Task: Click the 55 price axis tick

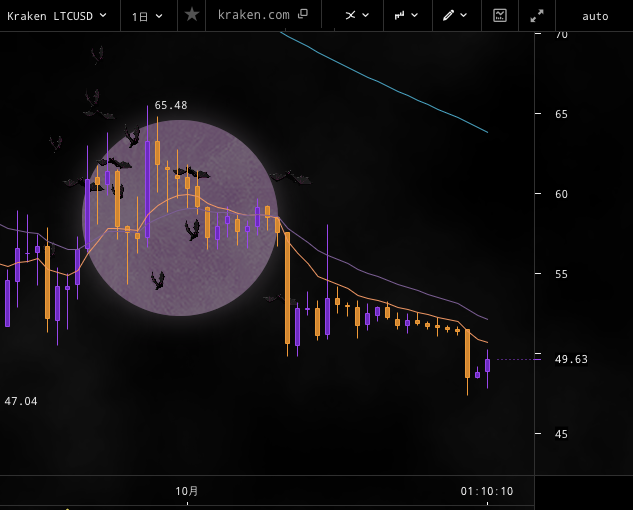Action: (561, 274)
